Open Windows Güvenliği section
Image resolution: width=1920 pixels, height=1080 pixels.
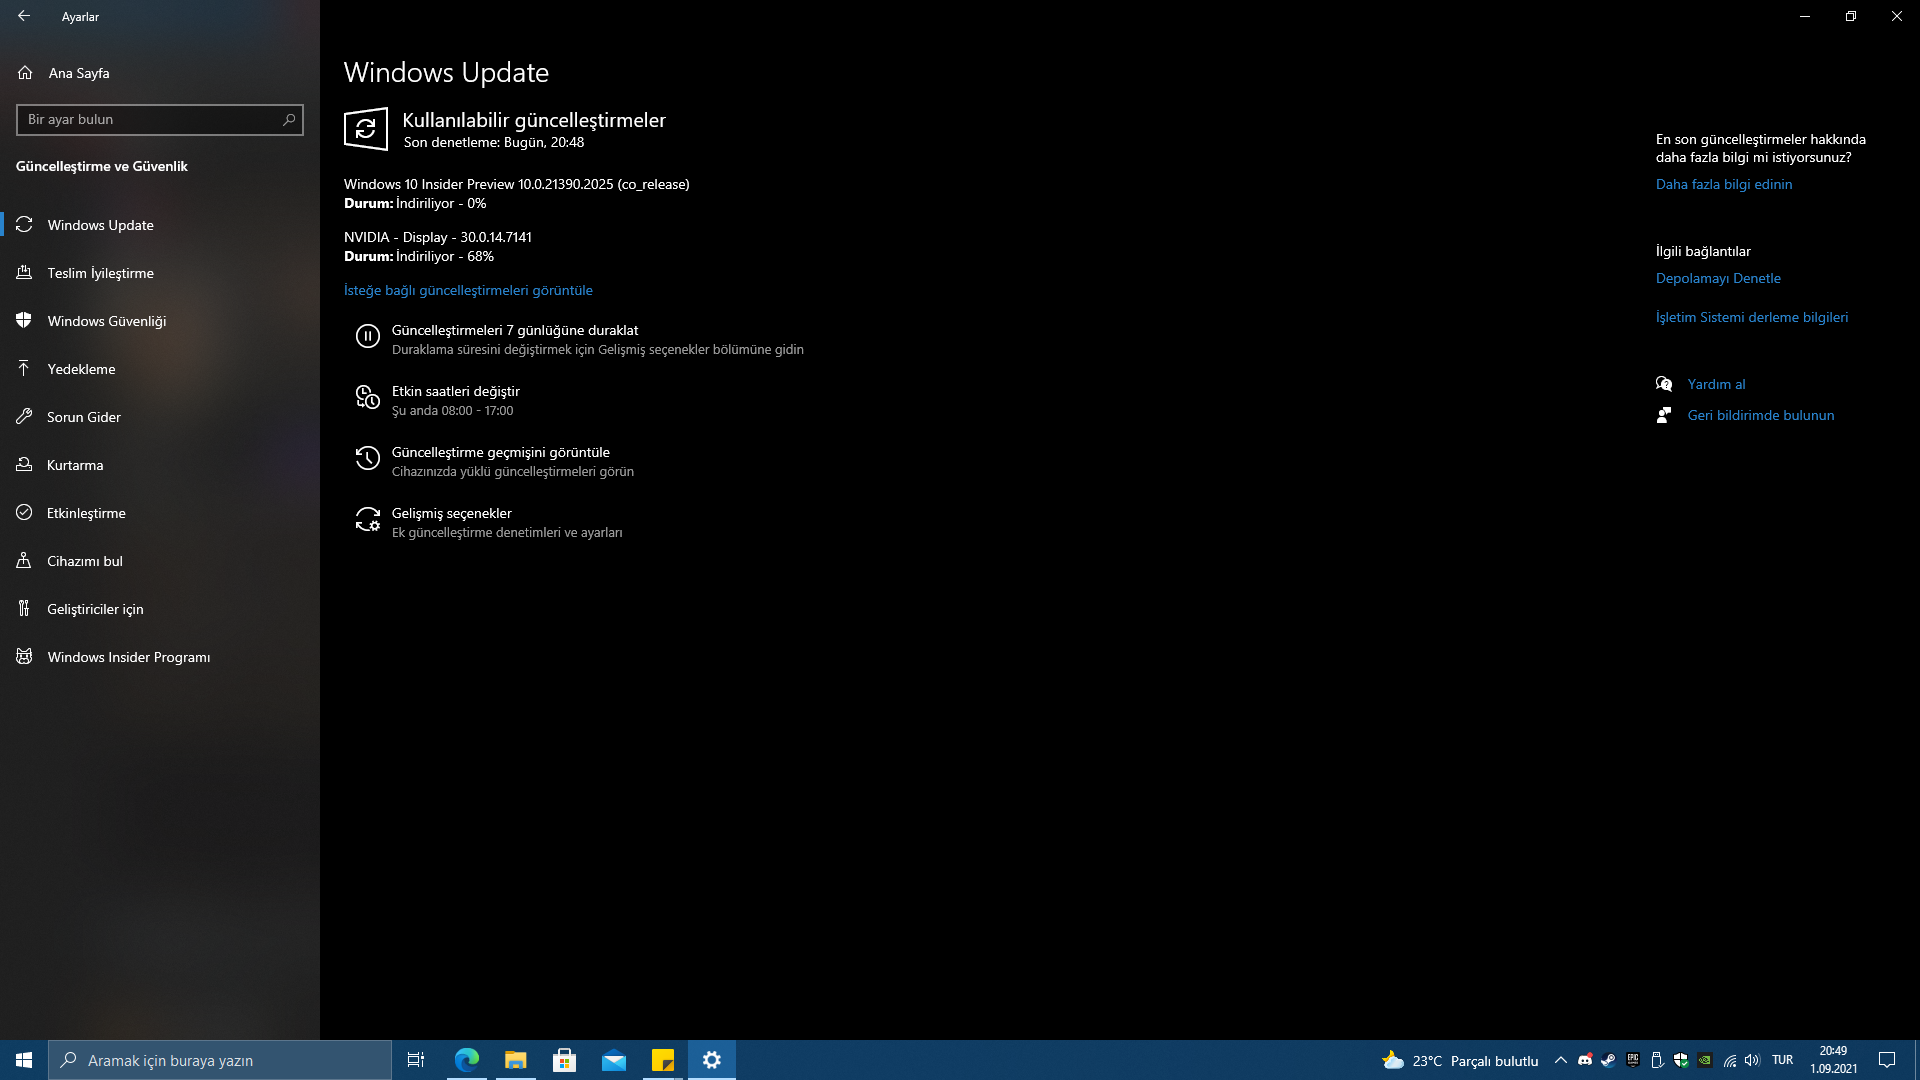click(x=106, y=321)
